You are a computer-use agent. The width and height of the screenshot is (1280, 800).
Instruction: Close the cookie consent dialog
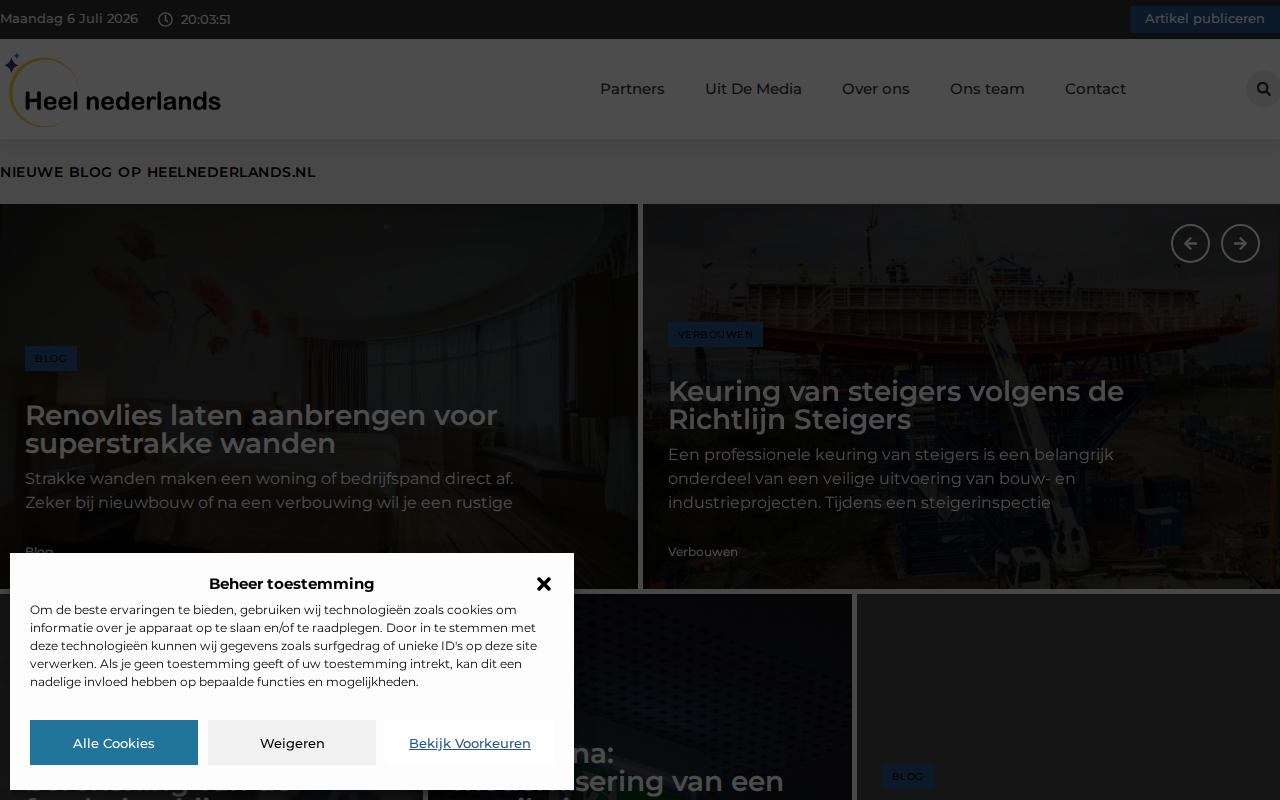click(x=544, y=584)
